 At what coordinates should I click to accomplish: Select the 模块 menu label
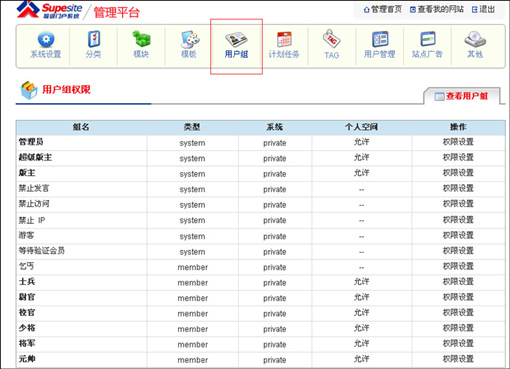141,54
